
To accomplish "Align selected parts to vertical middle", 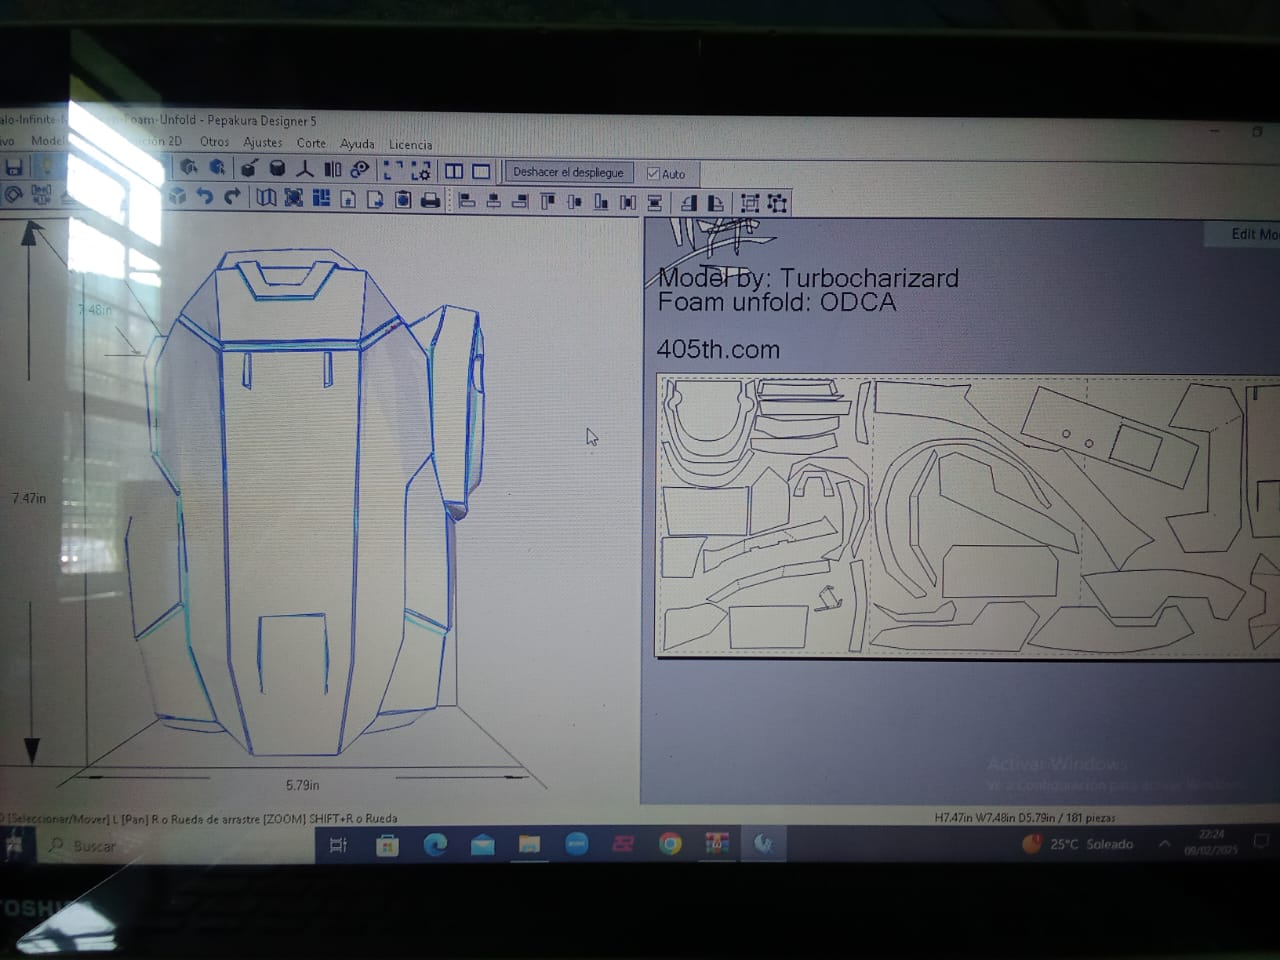I will [x=574, y=202].
